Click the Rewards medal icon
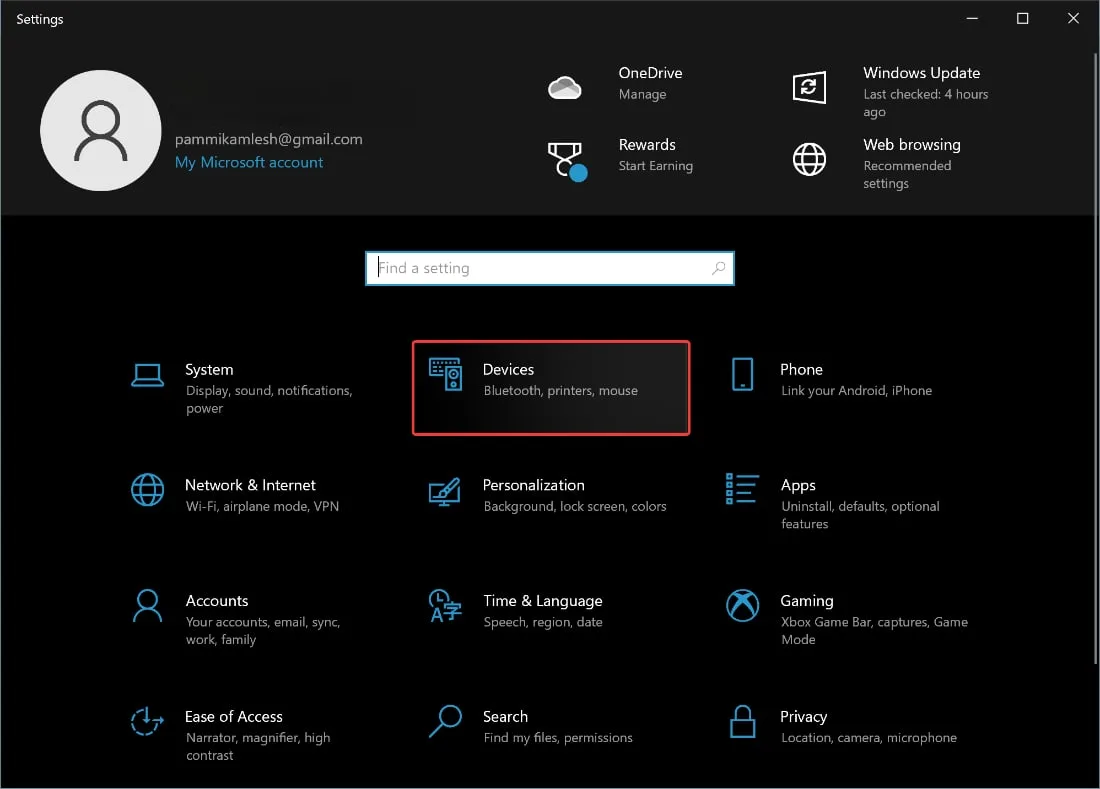The image size is (1100, 789). point(567,161)
